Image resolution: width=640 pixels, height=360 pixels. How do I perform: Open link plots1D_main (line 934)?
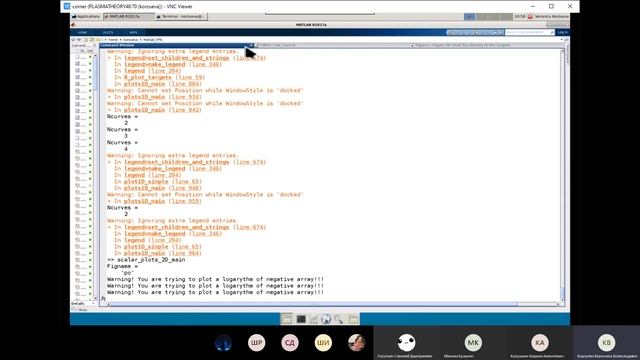point(163,97)
